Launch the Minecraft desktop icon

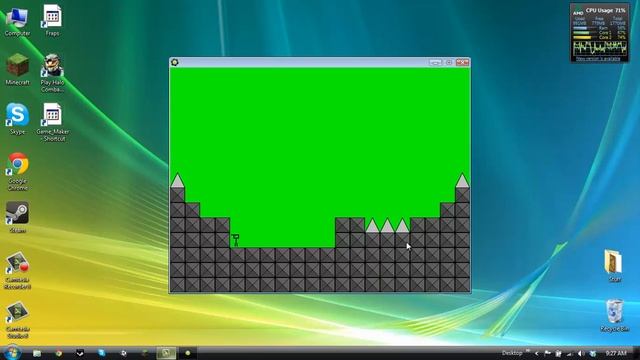[17, 69]
